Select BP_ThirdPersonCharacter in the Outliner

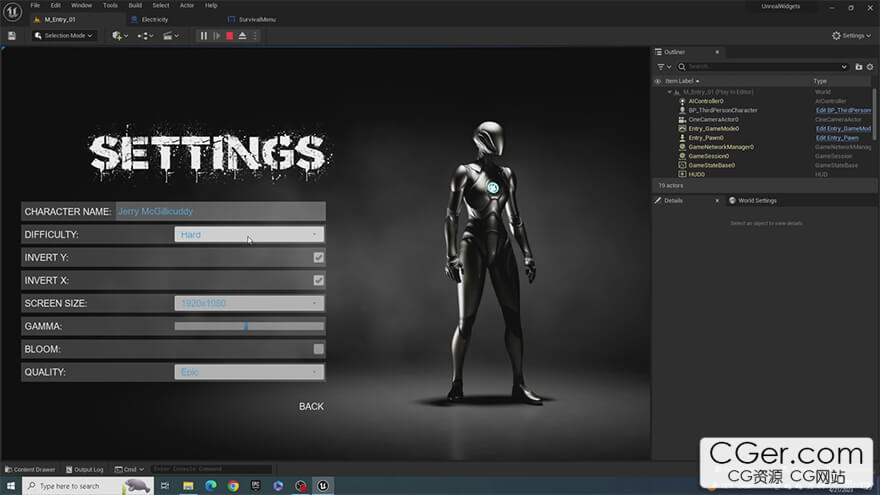[x=723, y=111]
